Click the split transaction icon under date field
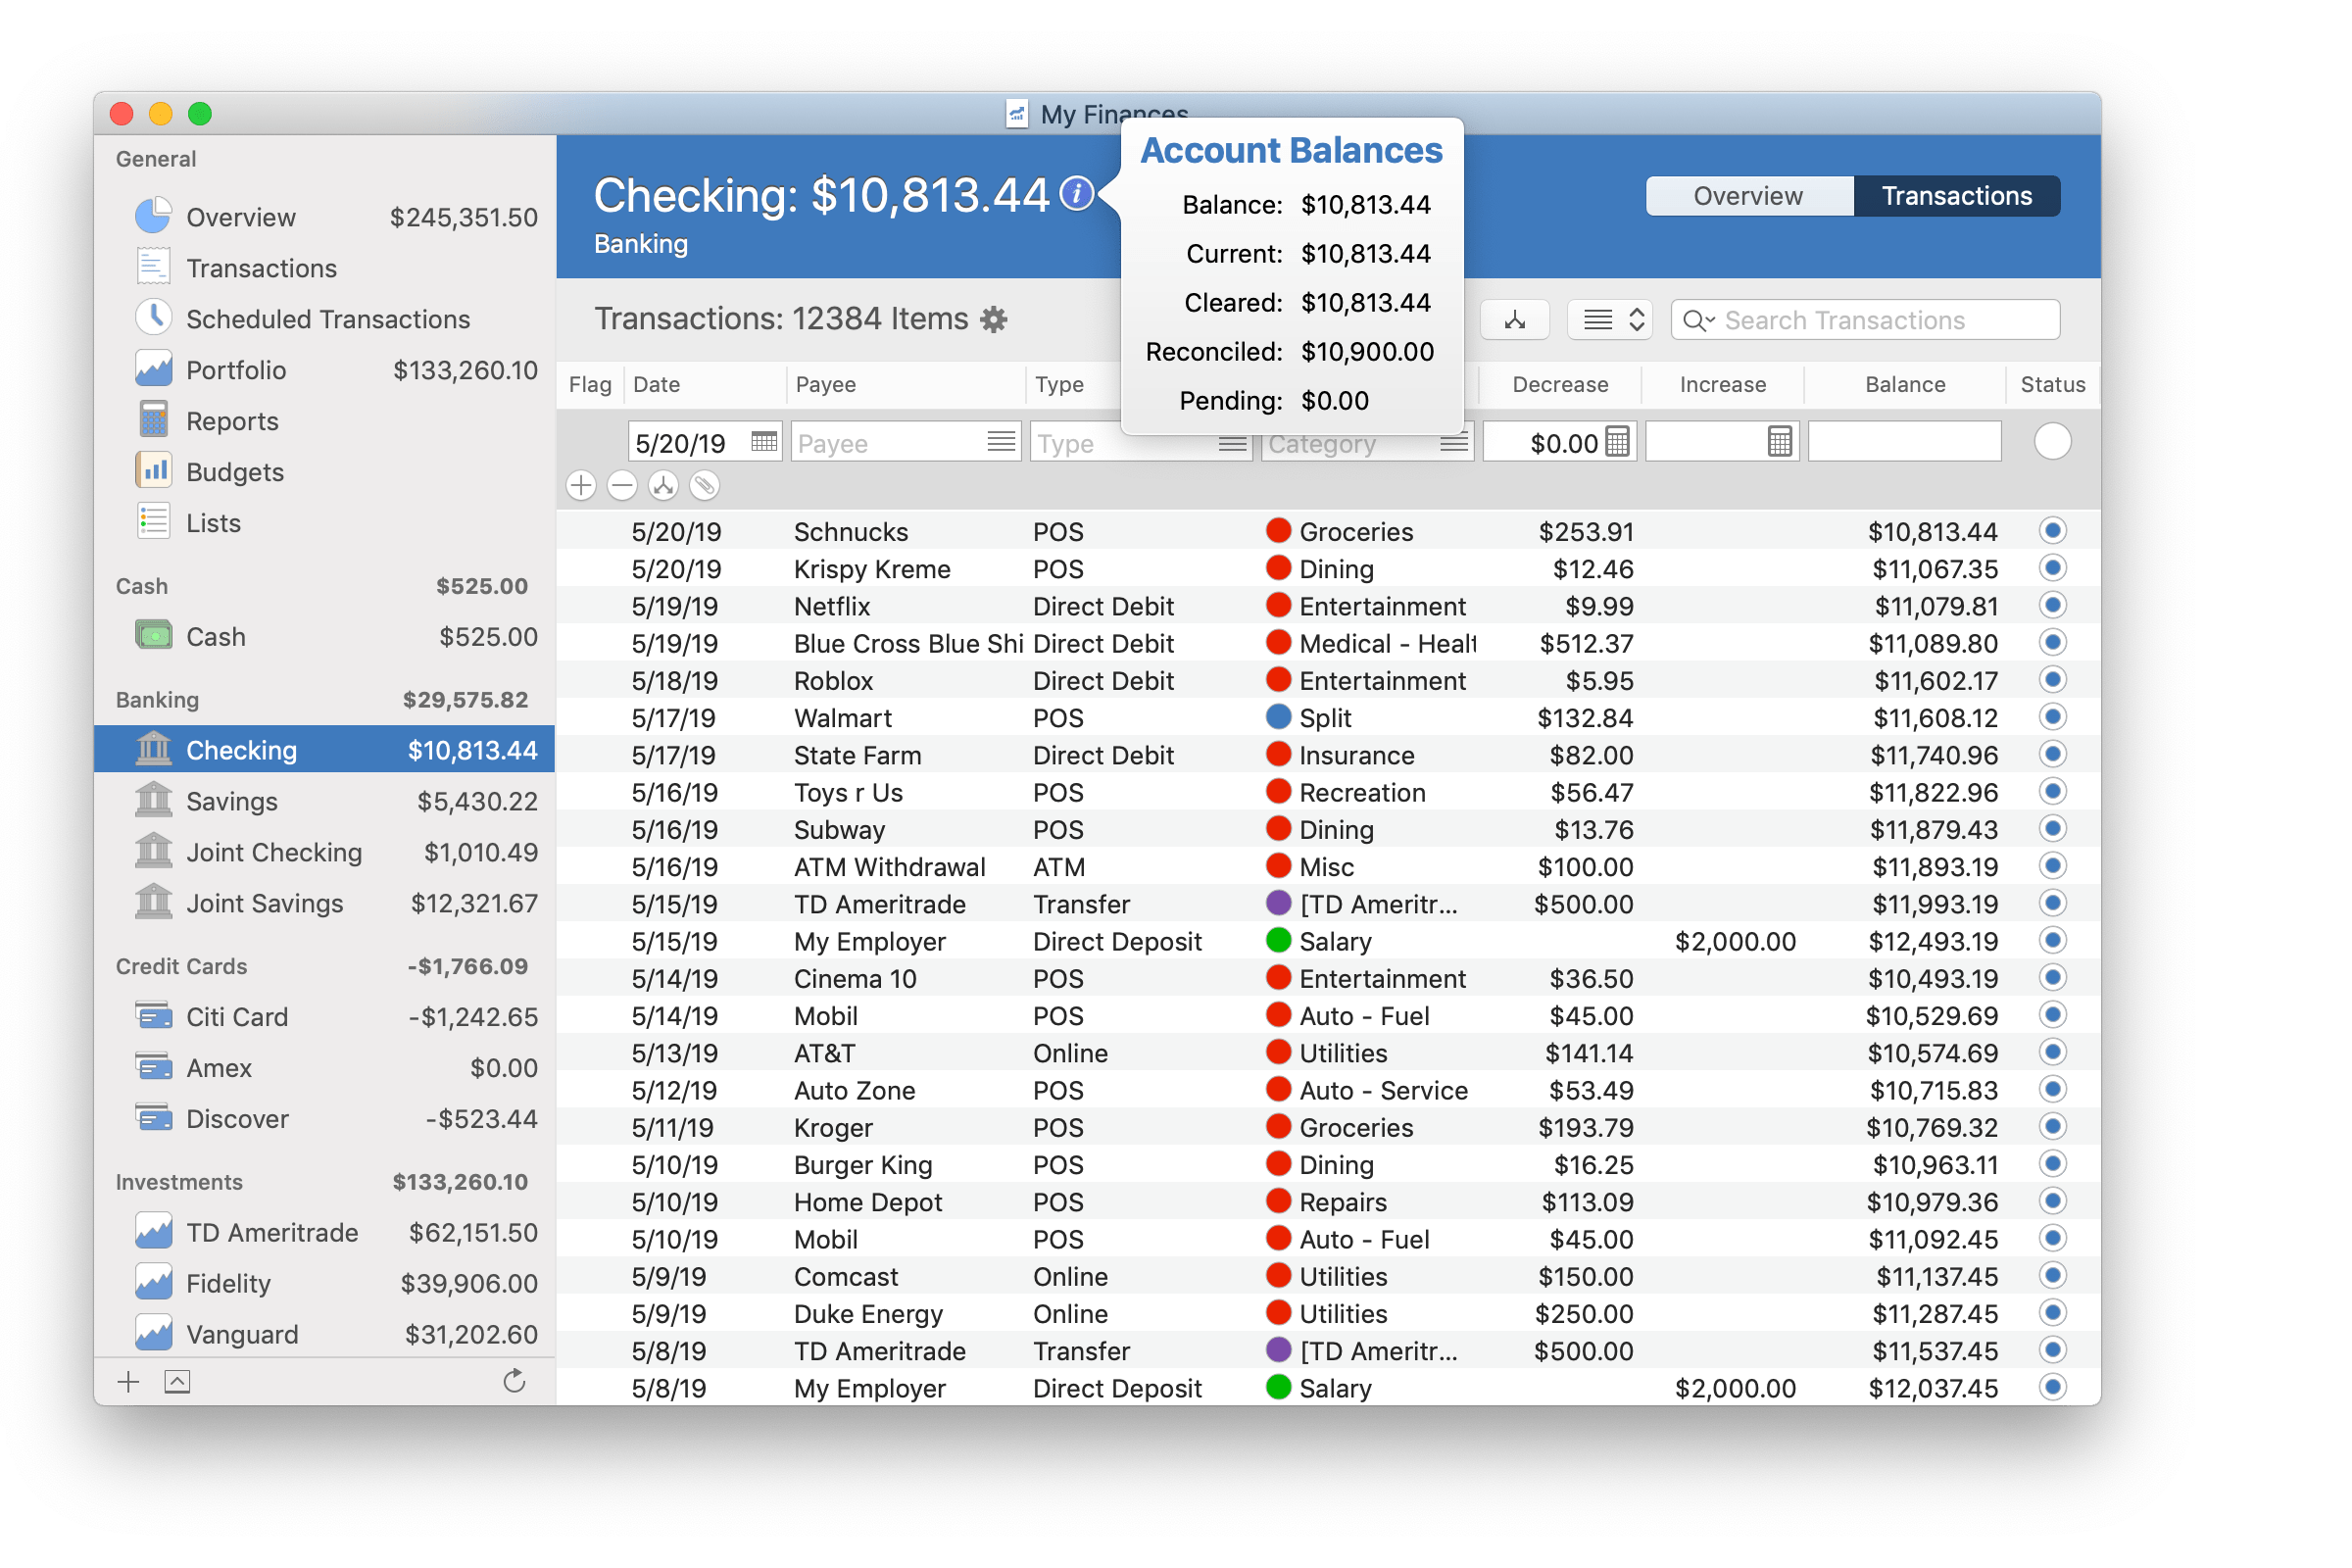The height and width of the screenshot is (1568, 2352). pos(663,486)
